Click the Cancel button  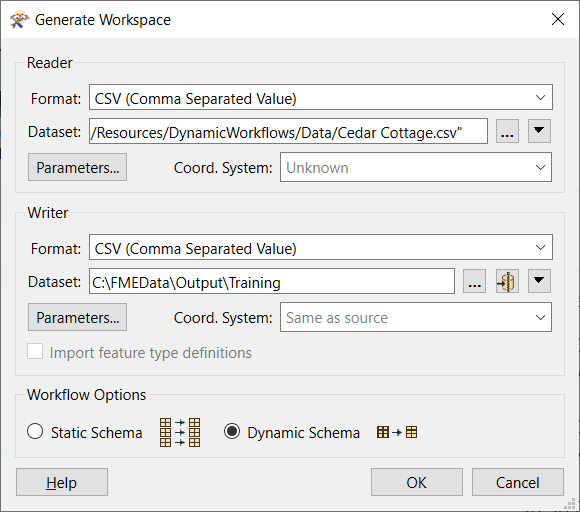tap(518, 482)
